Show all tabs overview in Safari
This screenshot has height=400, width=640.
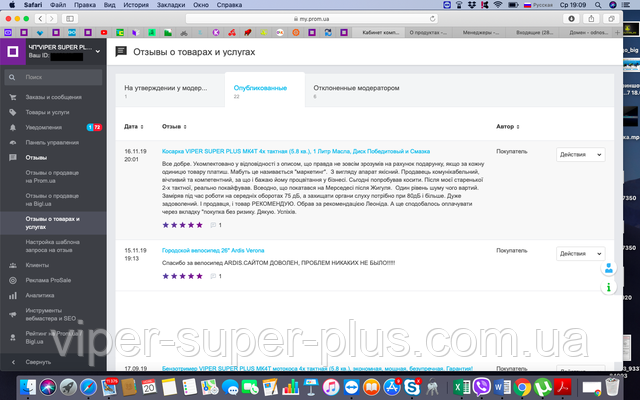point(611,19)
